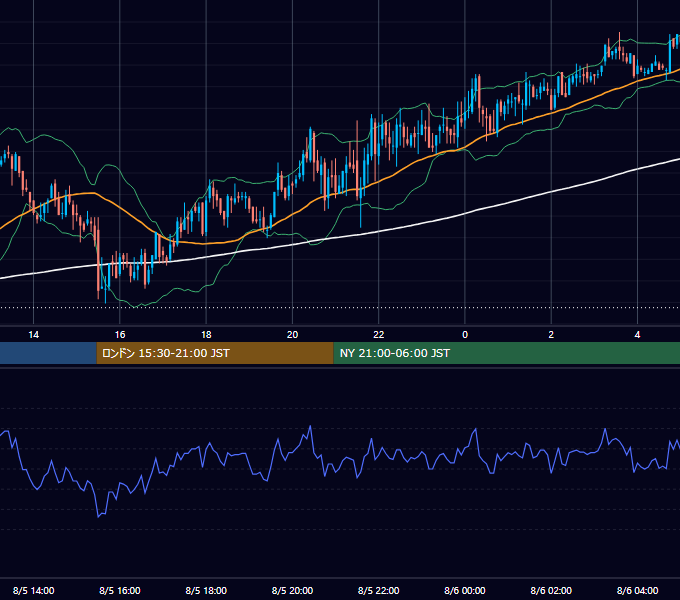Click the '8/5 14:00' date label
The height and width of the screenshot is (600, 680).
(x=33, y=590)
